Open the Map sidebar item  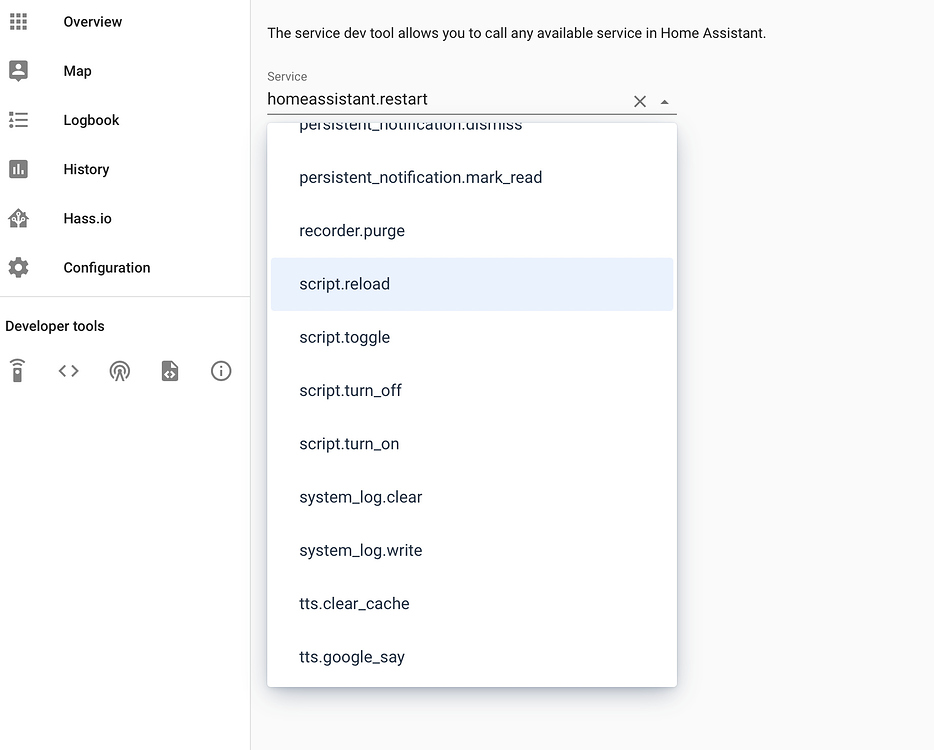pos(77,71)
